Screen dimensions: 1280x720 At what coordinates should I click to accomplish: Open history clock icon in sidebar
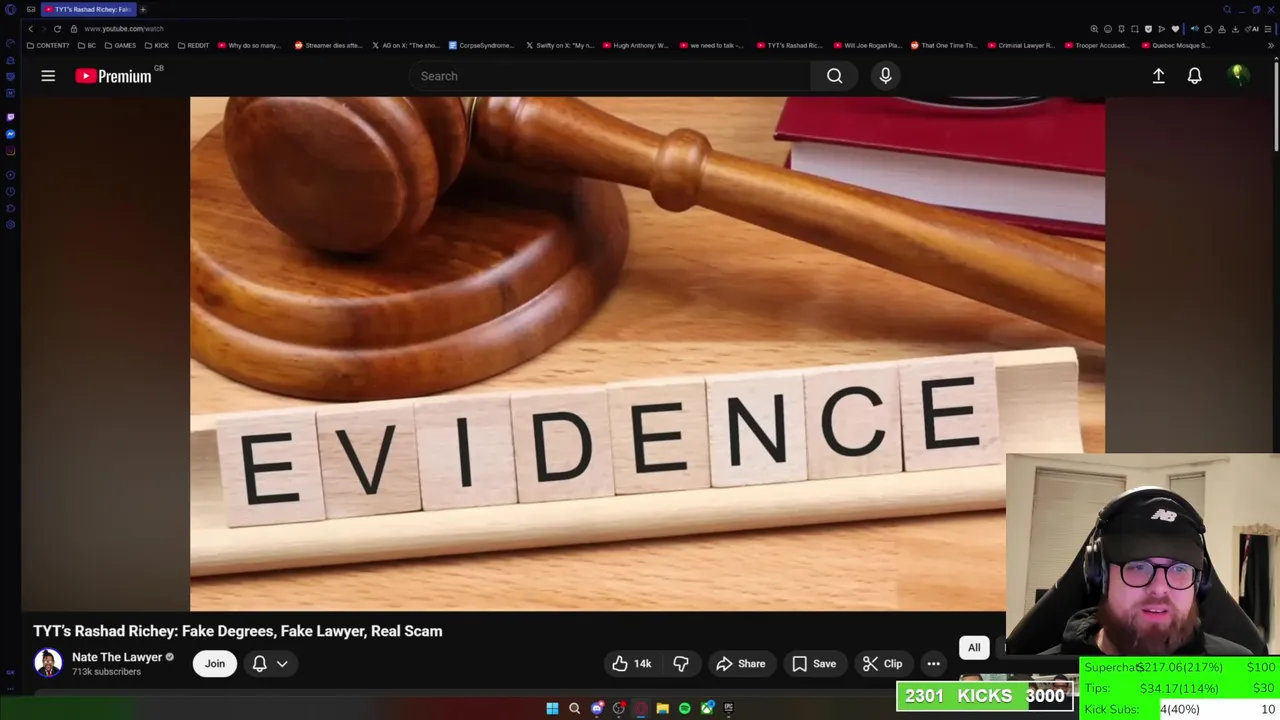coord(10,191)
